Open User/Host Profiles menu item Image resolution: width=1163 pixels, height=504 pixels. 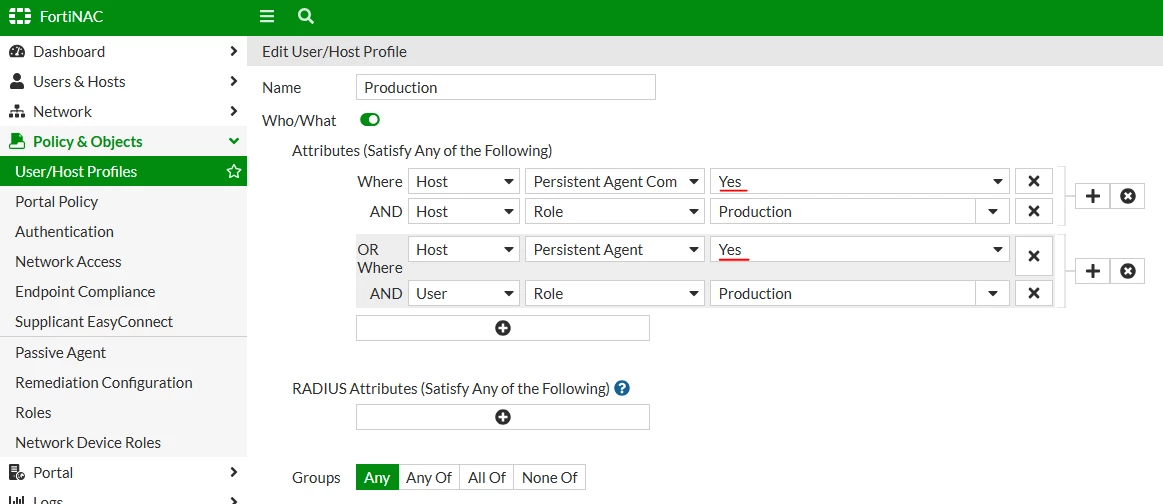123,172
